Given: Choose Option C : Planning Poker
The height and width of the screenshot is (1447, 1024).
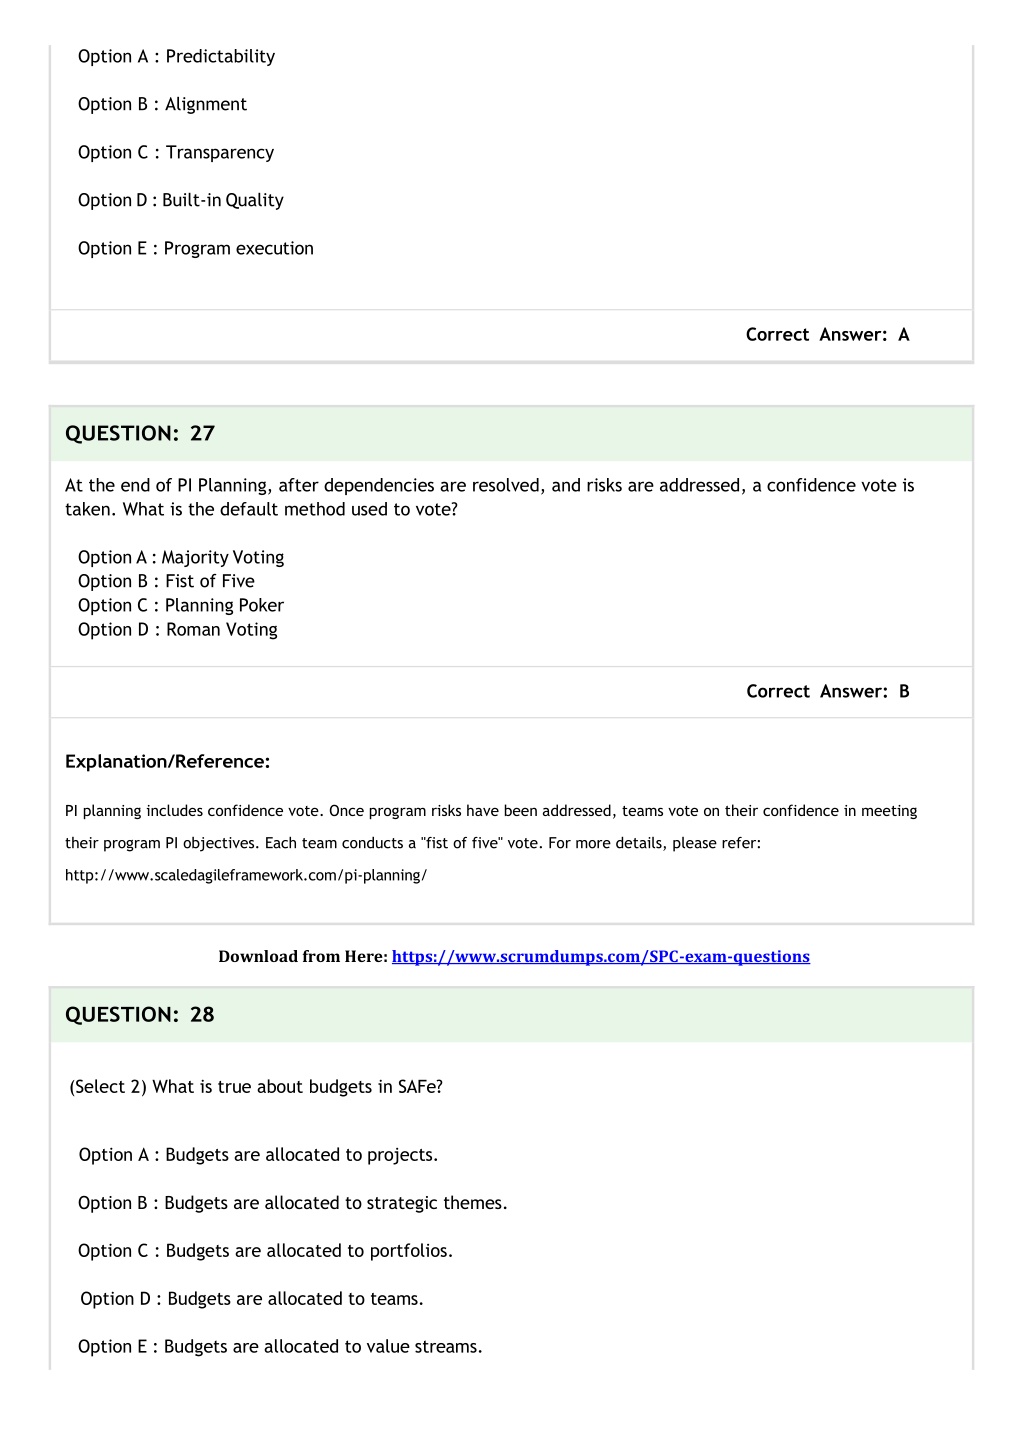Looking at the screenshot, I should click(x=181, y=606).
